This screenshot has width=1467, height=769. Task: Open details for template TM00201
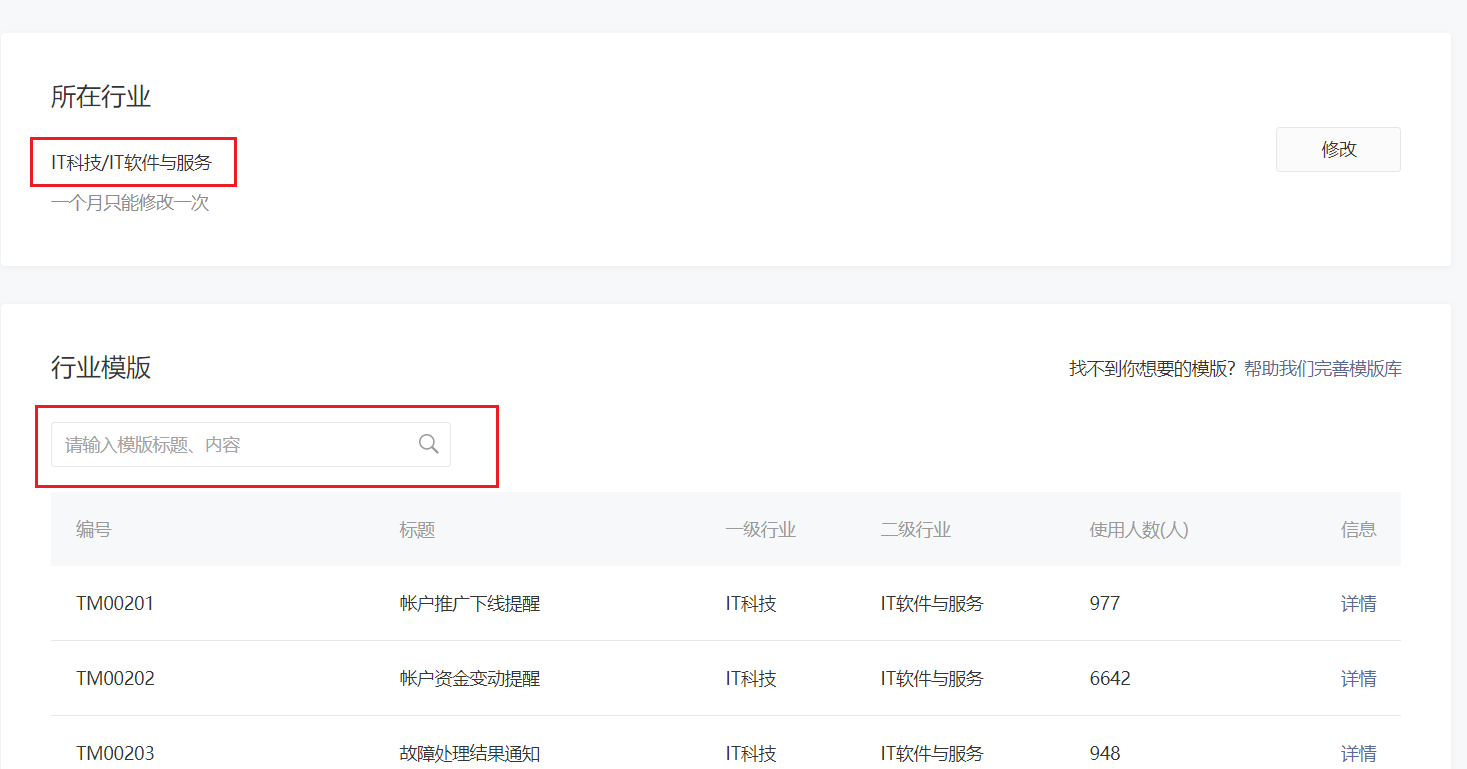click(1358, 603)
